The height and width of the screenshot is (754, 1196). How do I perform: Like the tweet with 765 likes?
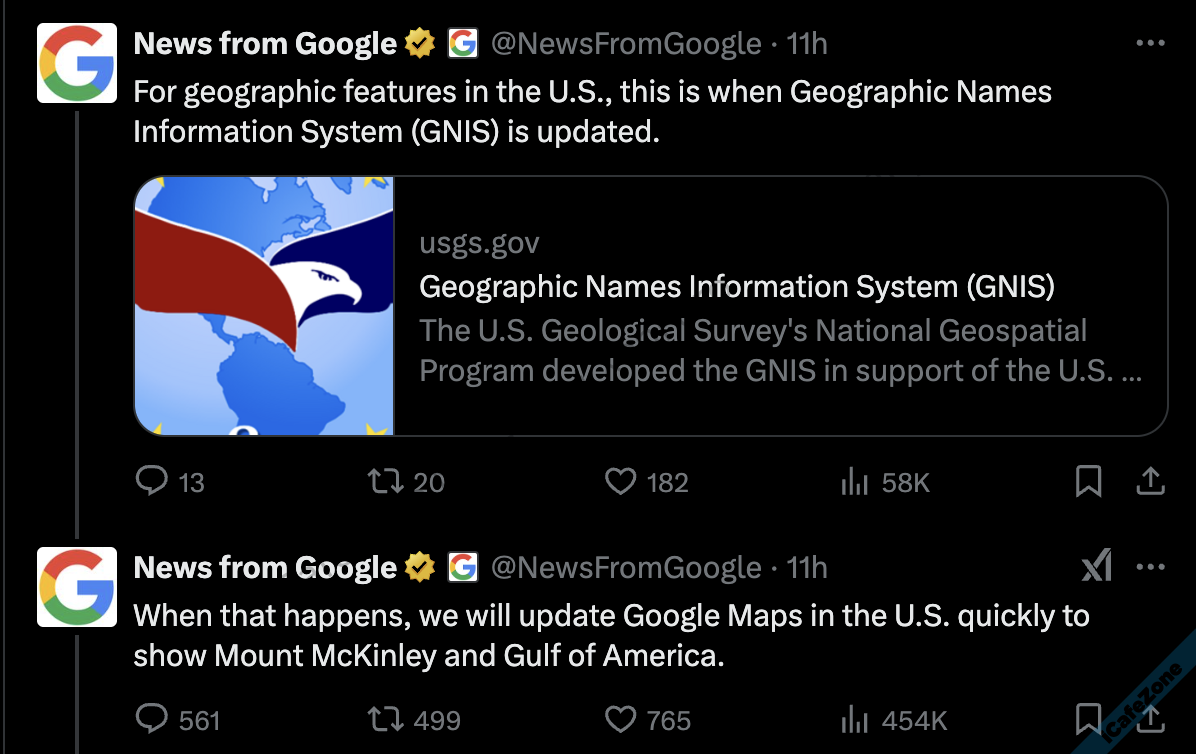click(x=621, y=719)
